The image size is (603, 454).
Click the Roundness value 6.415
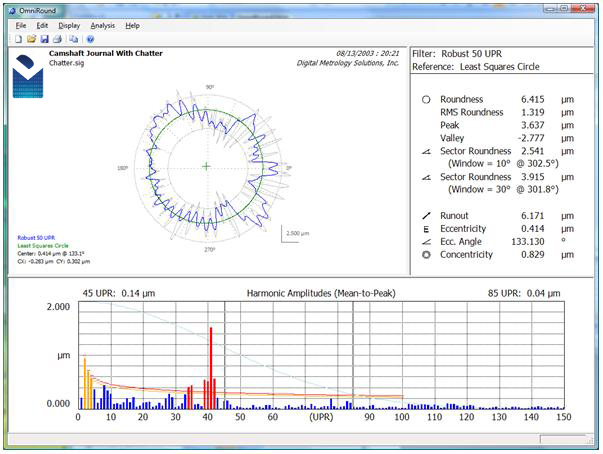click(x=533, y=100)
